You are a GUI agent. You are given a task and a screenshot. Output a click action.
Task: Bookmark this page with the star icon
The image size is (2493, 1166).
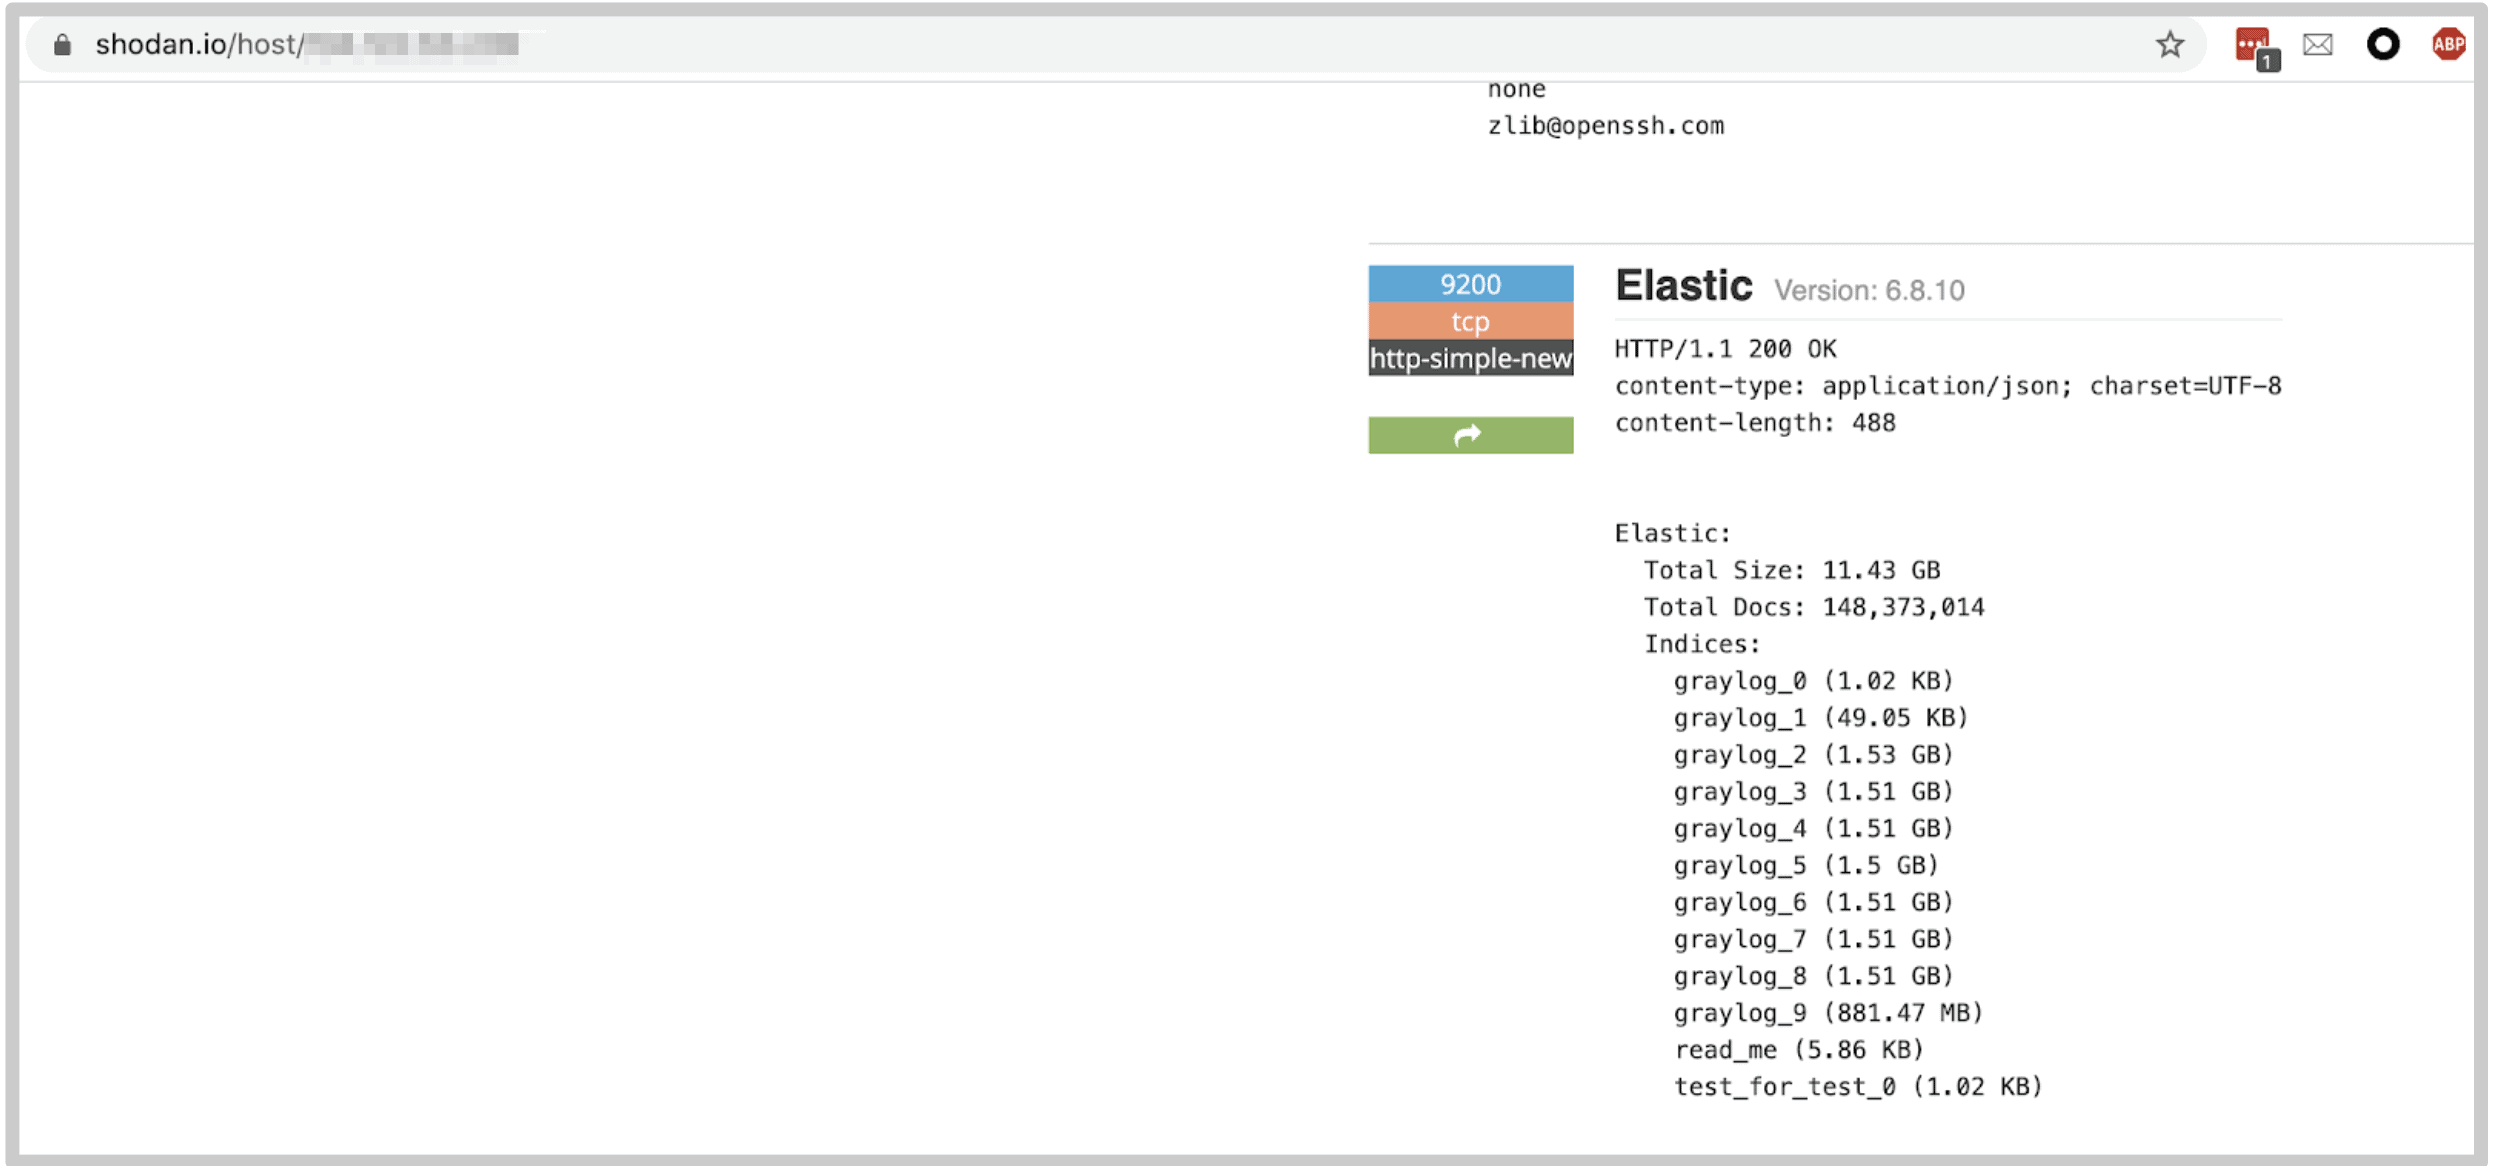2169,45
